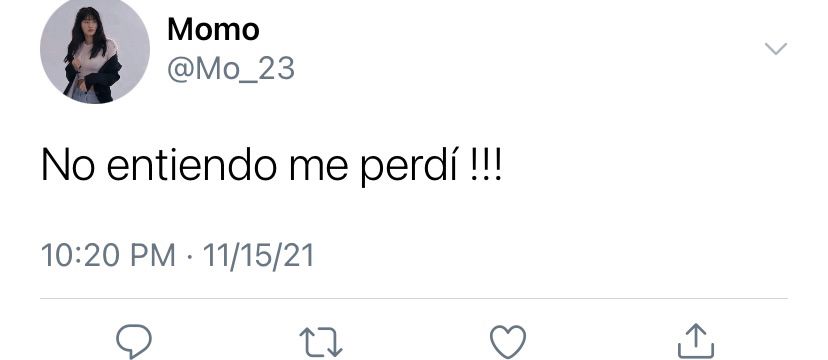
Task: Click the 11/15/21 date
Action: pos(258,255)
